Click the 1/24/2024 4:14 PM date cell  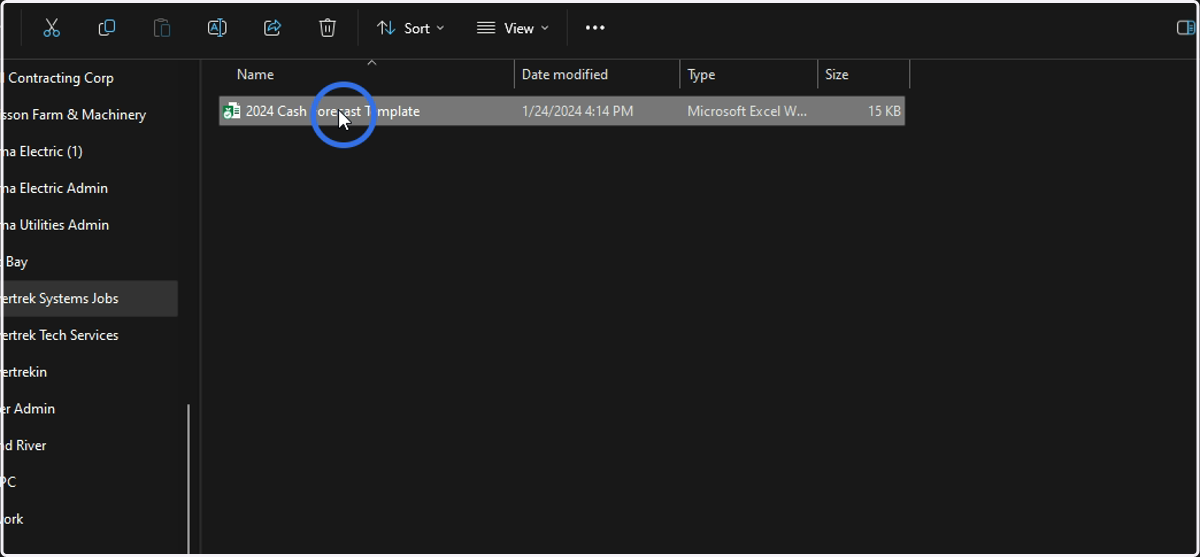[x=577, y=111]
